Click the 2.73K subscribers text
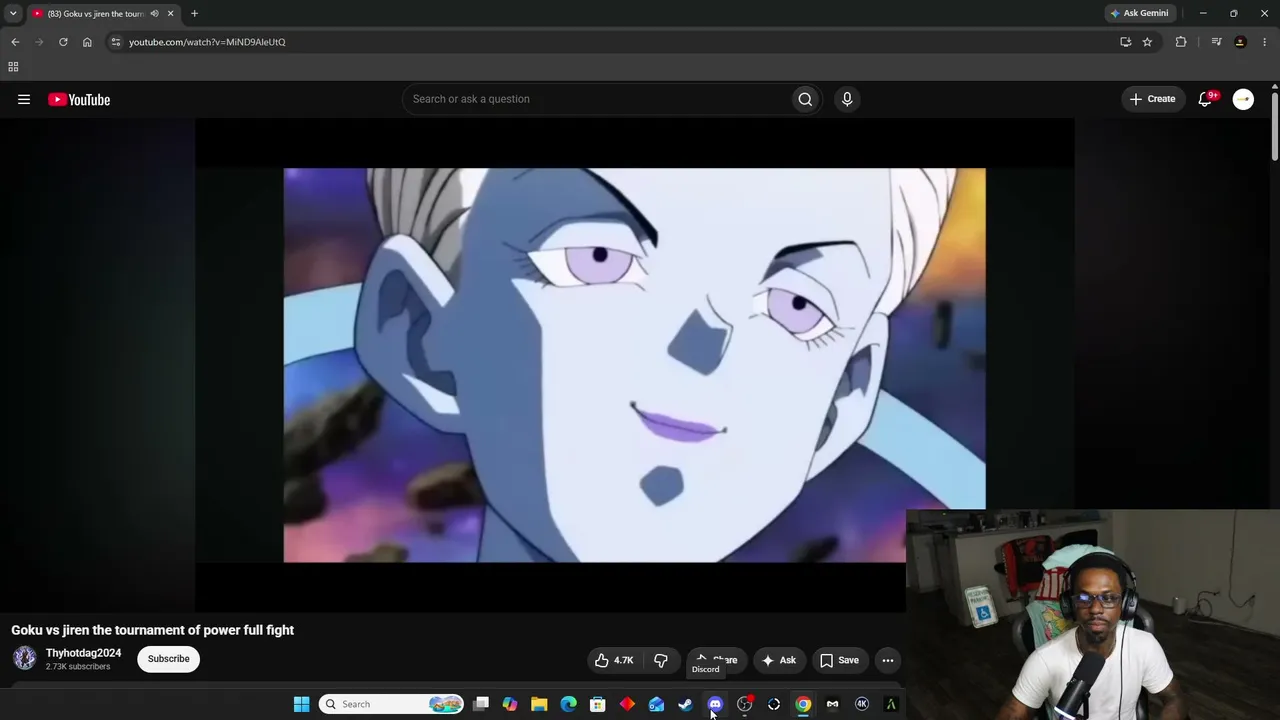Viewport: 1280px width, 720px height. point(78,667)
